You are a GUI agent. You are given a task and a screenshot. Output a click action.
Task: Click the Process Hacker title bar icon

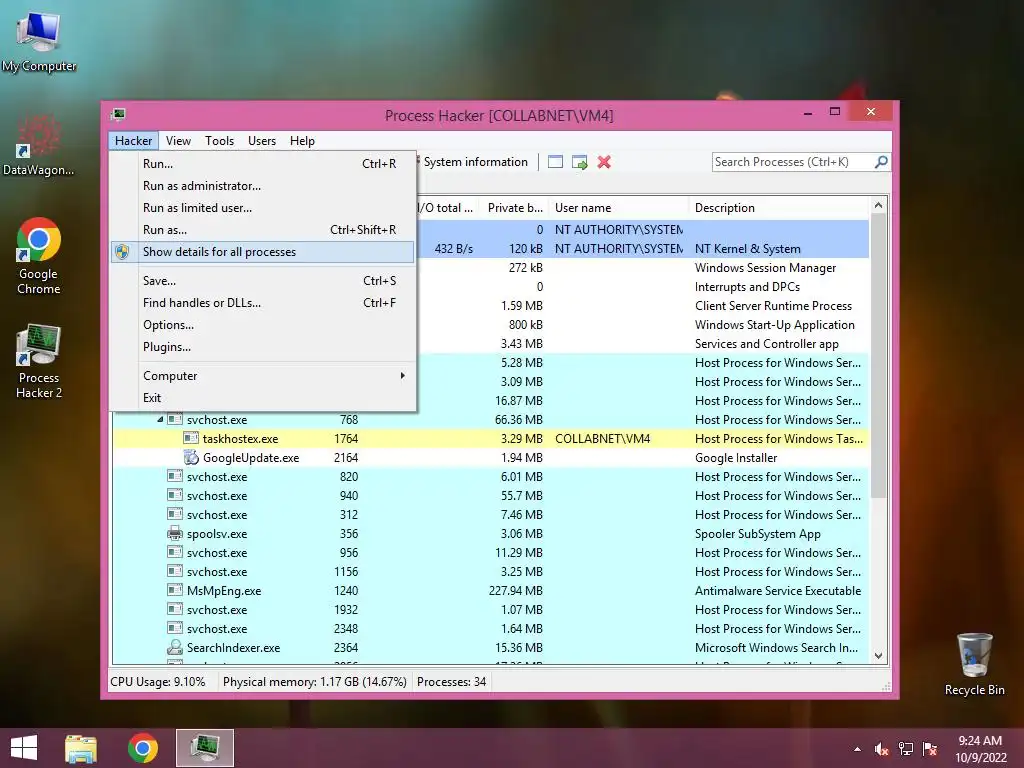coord(119,115)
